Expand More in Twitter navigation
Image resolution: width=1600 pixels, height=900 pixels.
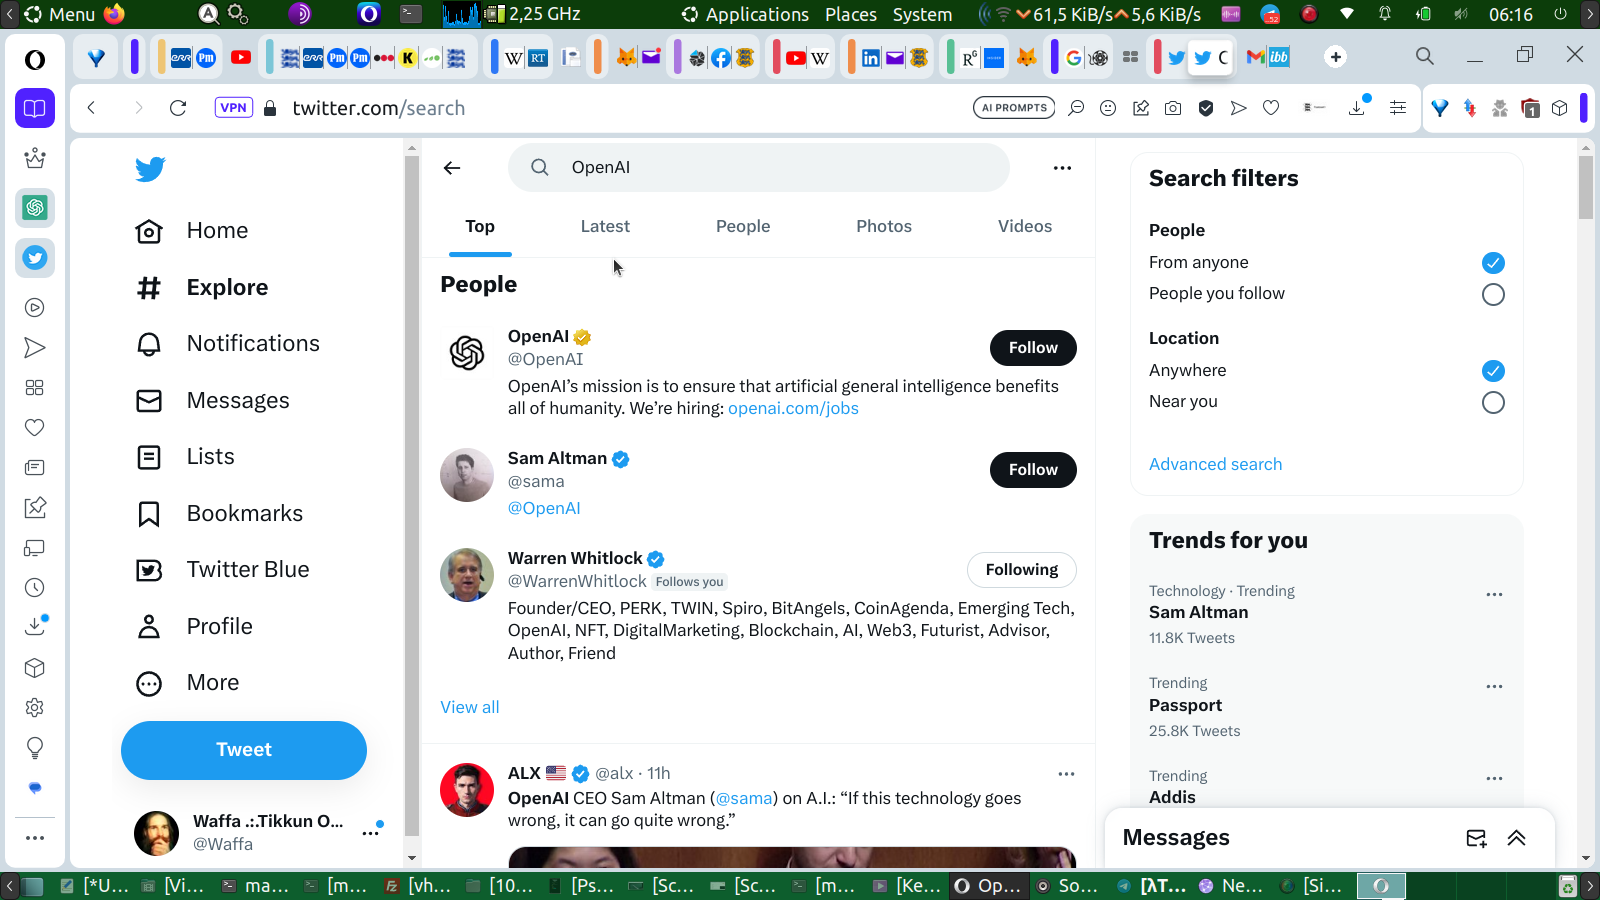pos(188,683)
